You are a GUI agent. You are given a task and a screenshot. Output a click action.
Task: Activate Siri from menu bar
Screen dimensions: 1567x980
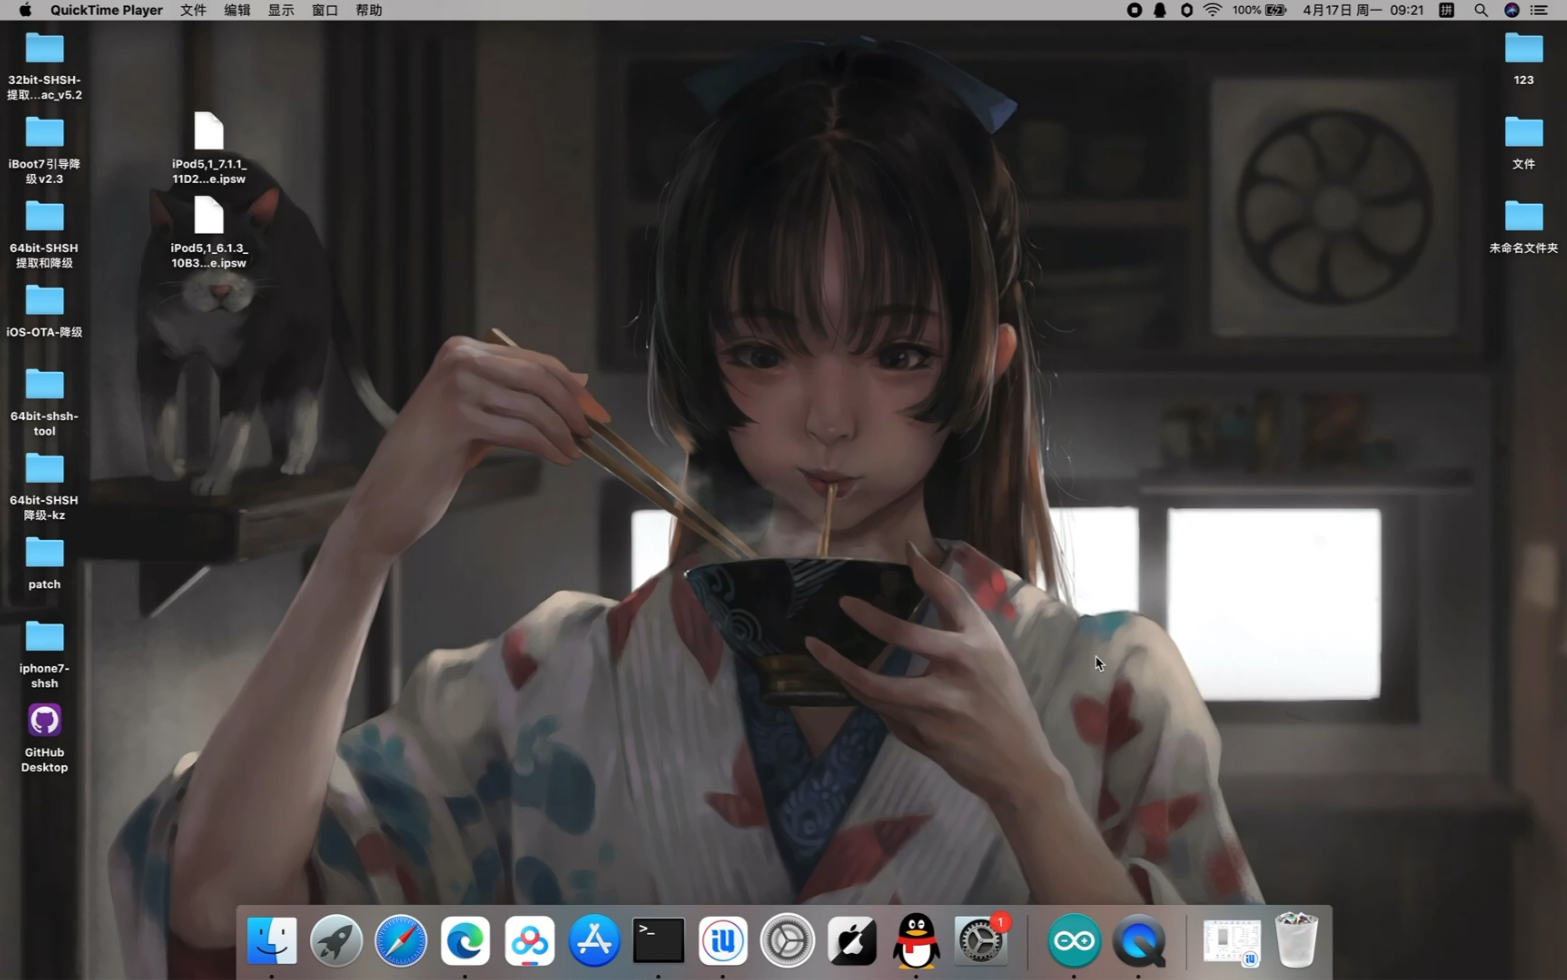(x=1512, y=10)
